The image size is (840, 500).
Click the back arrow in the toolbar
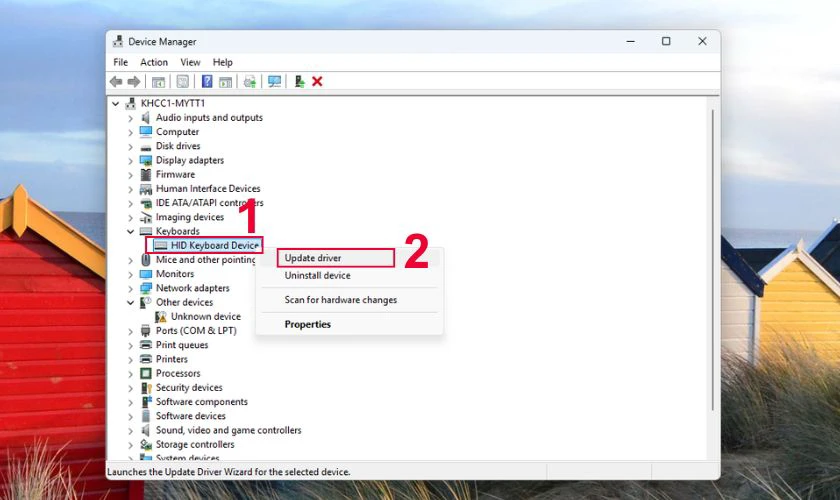(116, 81)
